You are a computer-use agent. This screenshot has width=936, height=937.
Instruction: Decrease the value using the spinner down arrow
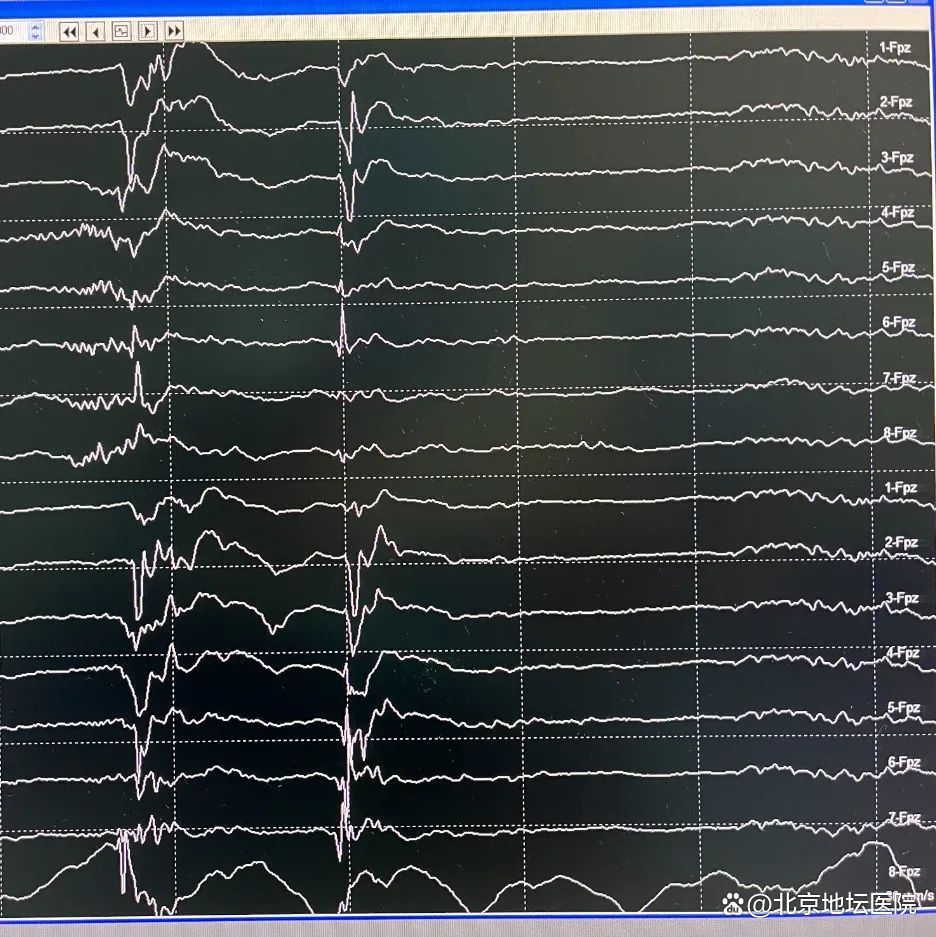coord(36,36)
